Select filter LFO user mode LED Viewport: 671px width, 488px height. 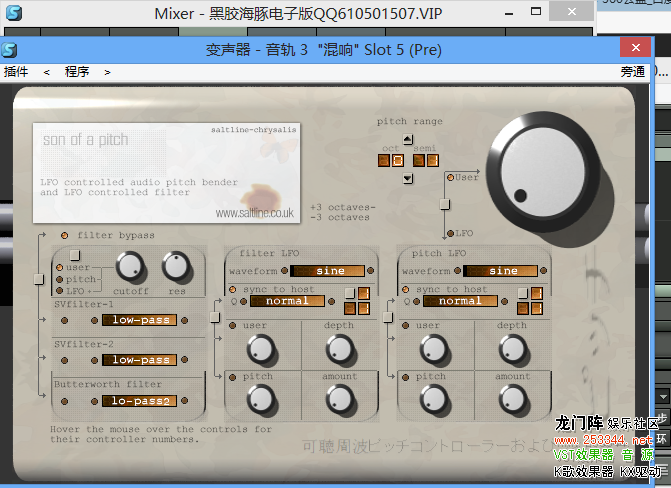click(232, 326)
